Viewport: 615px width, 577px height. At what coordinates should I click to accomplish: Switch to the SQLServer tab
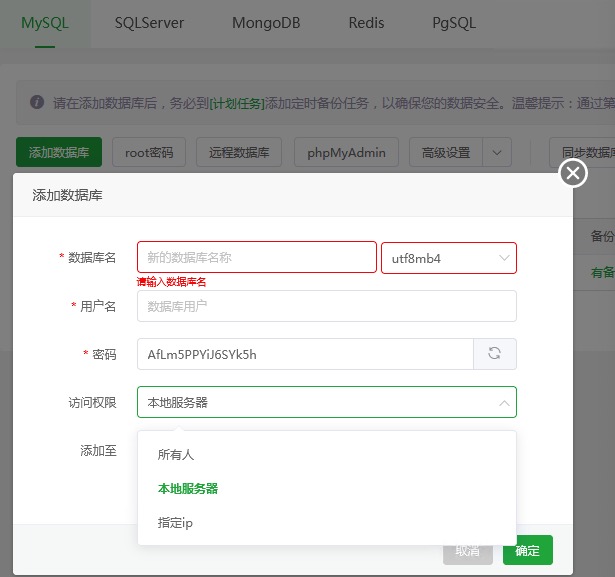click(149, 24)
